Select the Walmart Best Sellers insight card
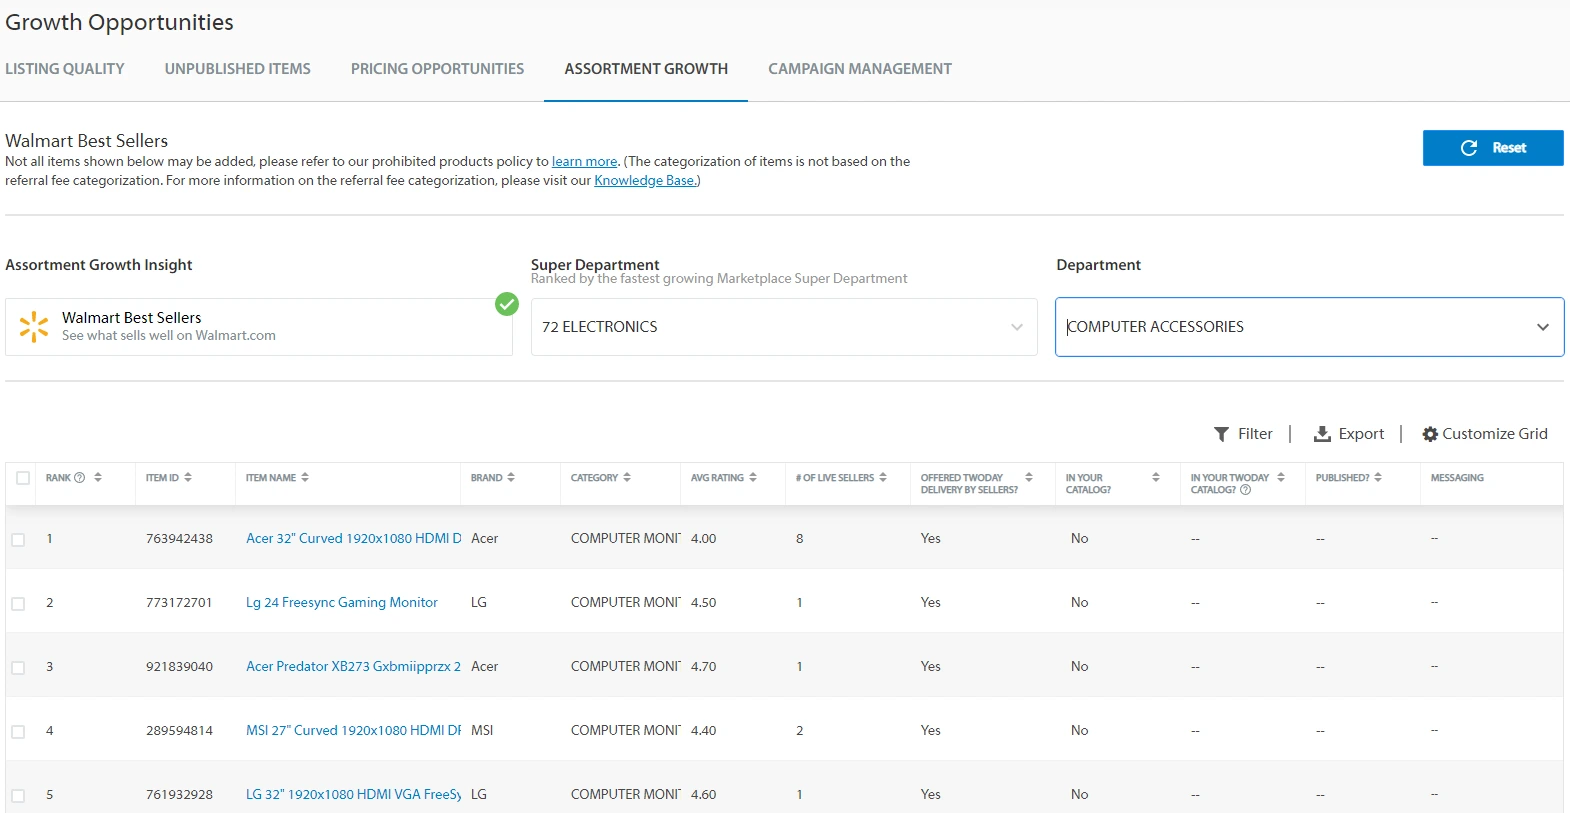 coord(258,327)
